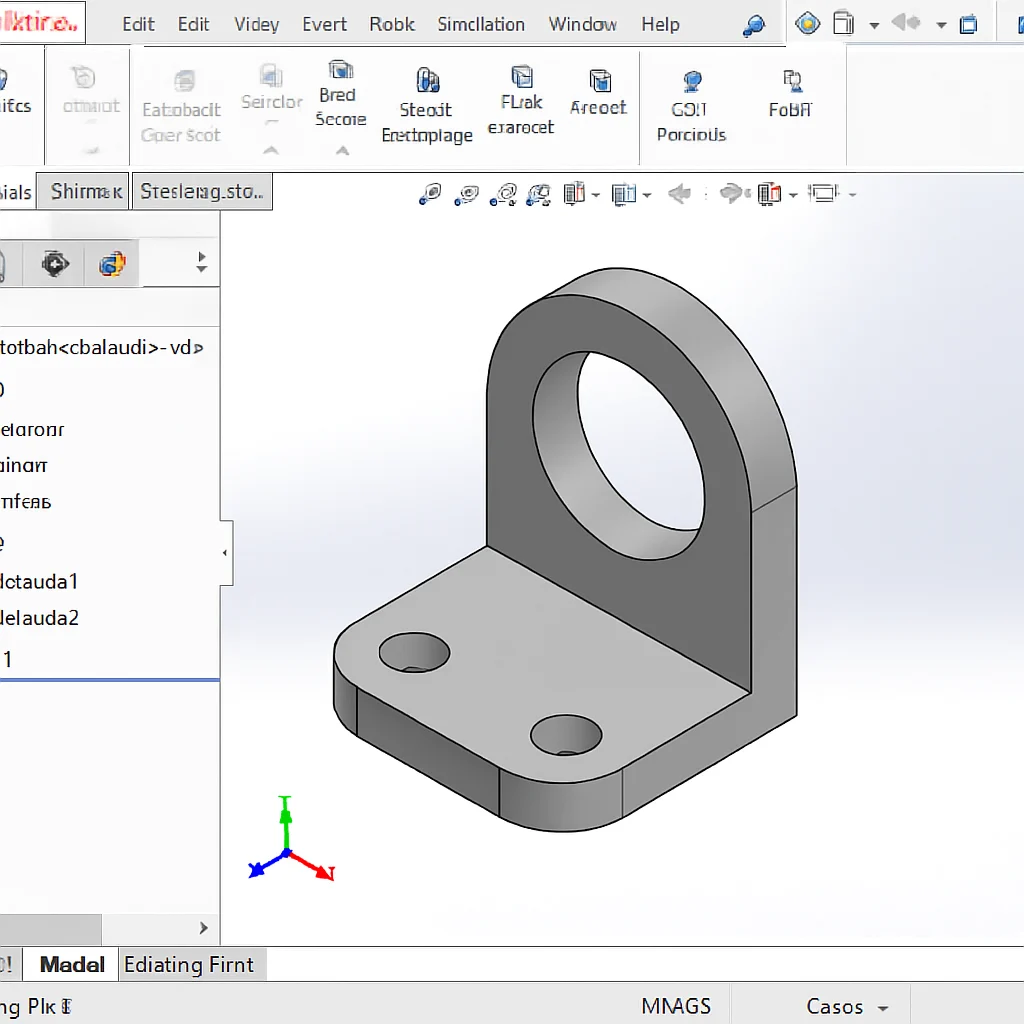
Task: Open the search magnifier in the menu bar
Action: tap(755, 23)
